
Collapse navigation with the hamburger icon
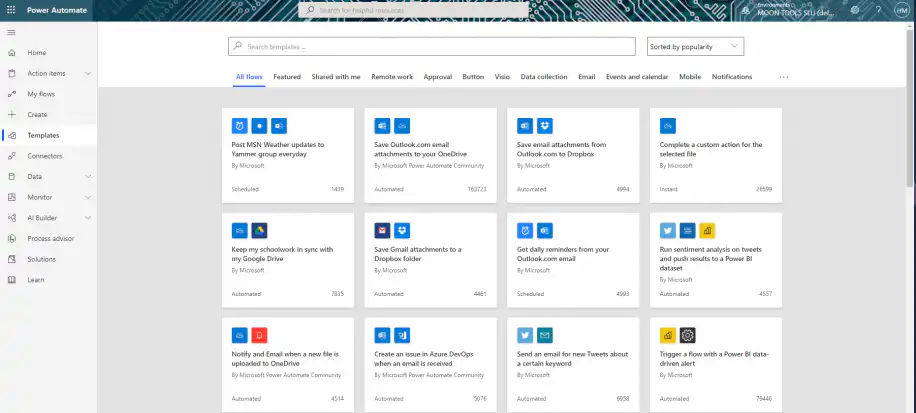[11, 32]
